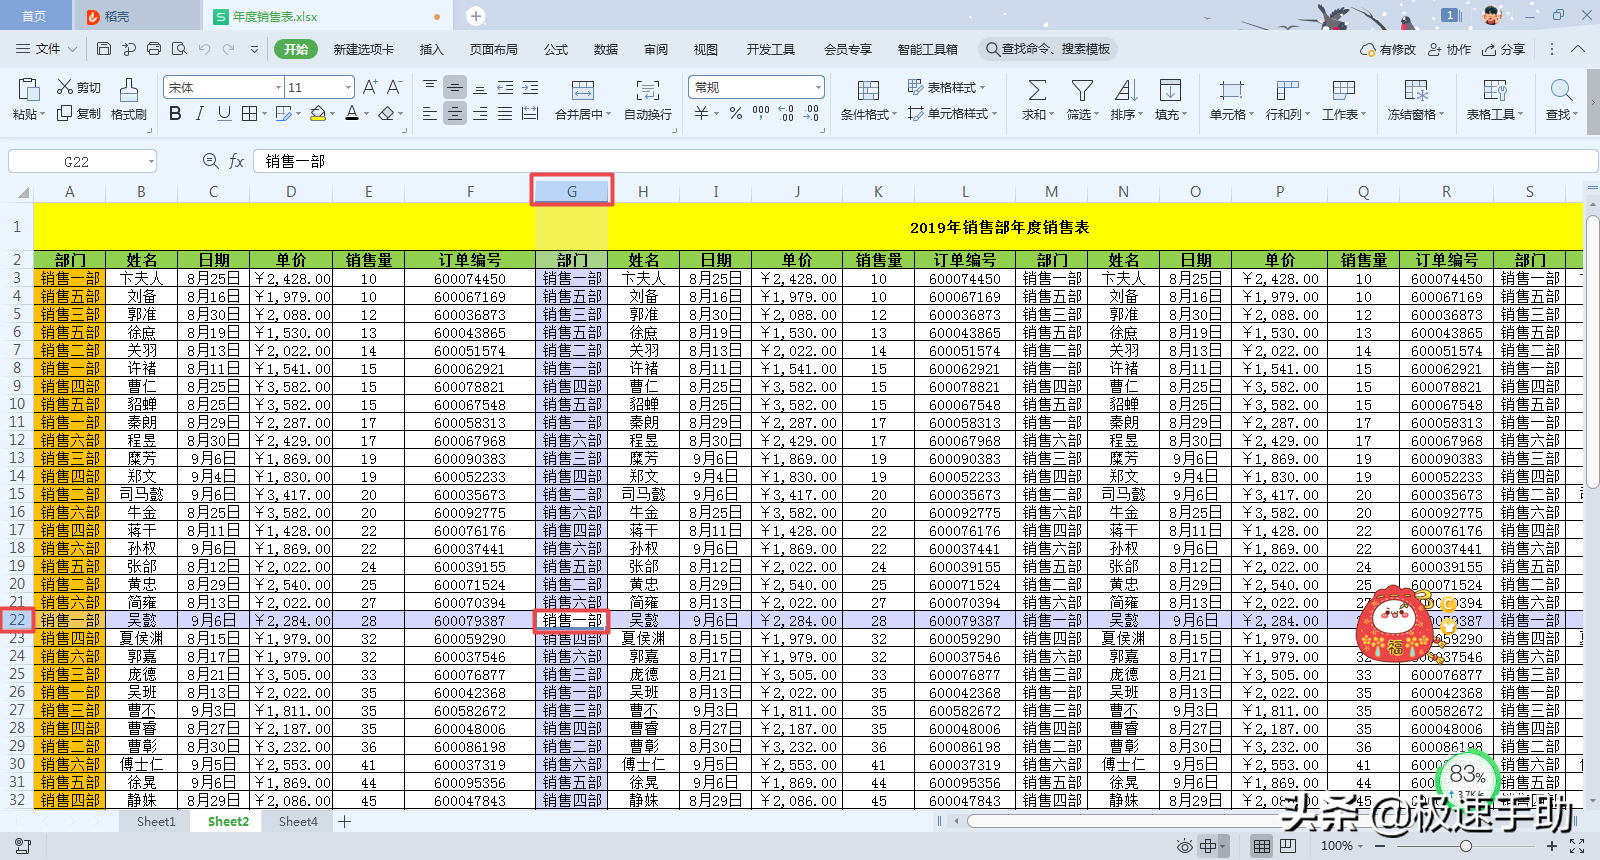Toggle Bold formatting
This screenshot has width=1600, height=860.
[x=175, y=113]
